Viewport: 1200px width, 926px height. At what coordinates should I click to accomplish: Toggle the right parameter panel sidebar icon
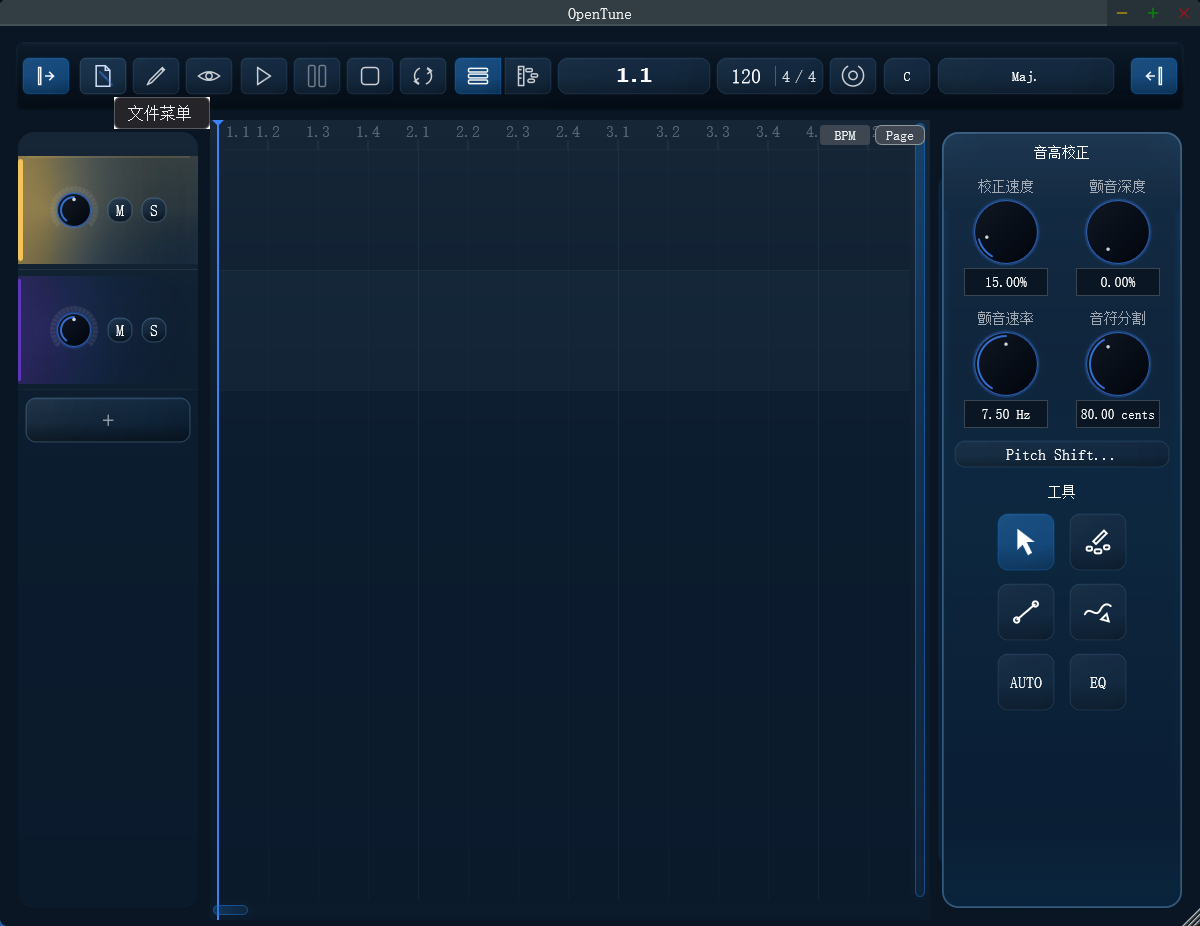pos(1154,76)
